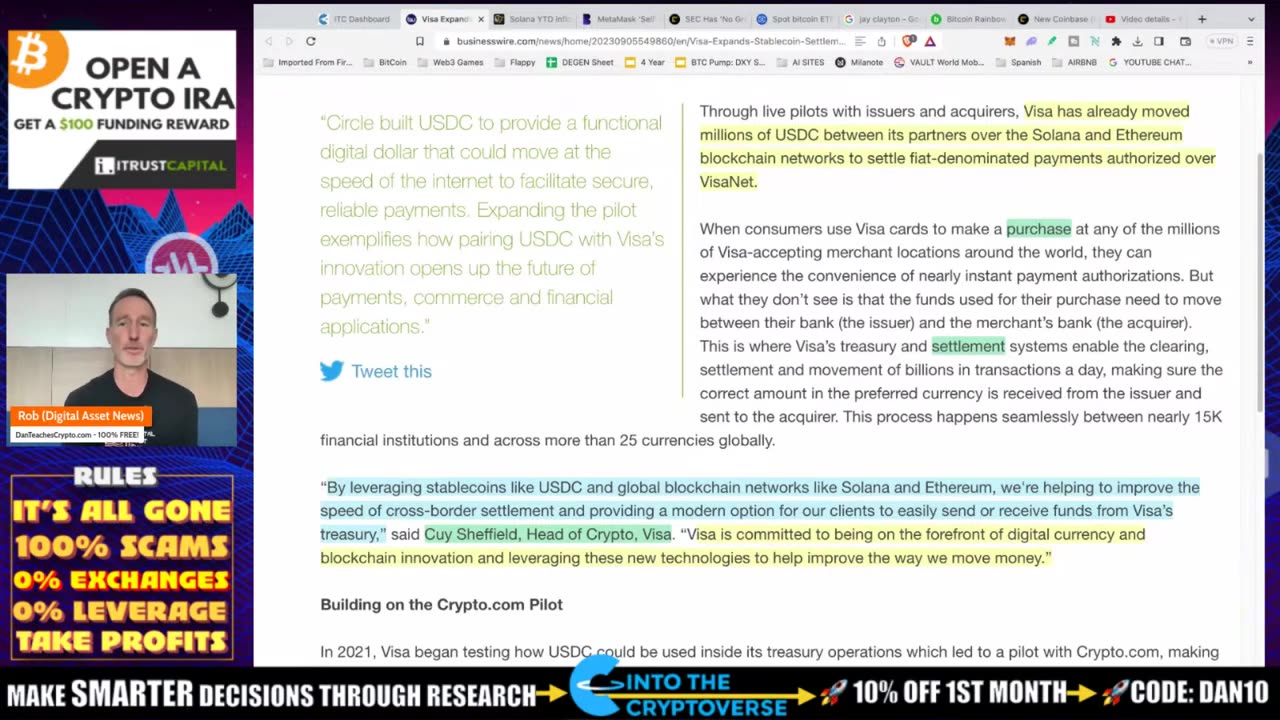Switch to the Bitcoin Rainbow tab
Image resolution: width=1280 pixels, height=720 pixels.
968,19
